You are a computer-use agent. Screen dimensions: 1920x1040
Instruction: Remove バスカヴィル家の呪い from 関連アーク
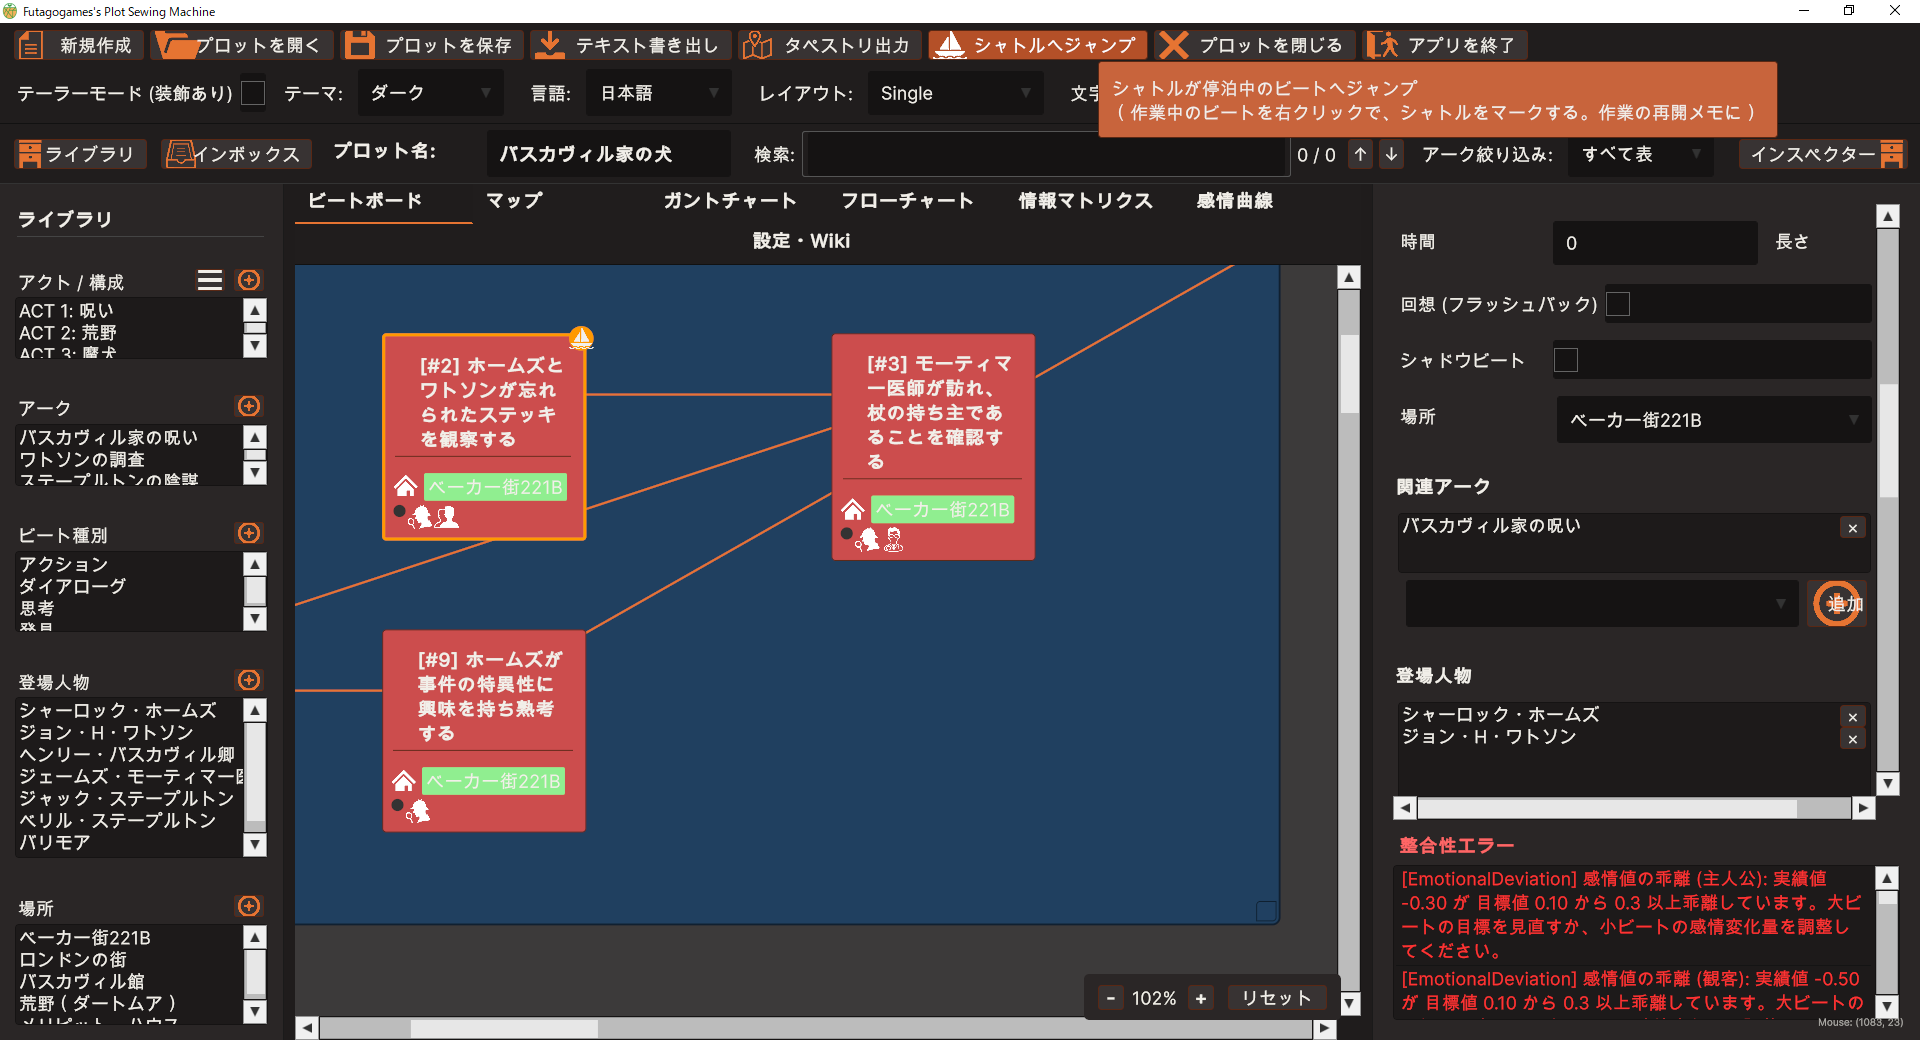(1852, 528)
